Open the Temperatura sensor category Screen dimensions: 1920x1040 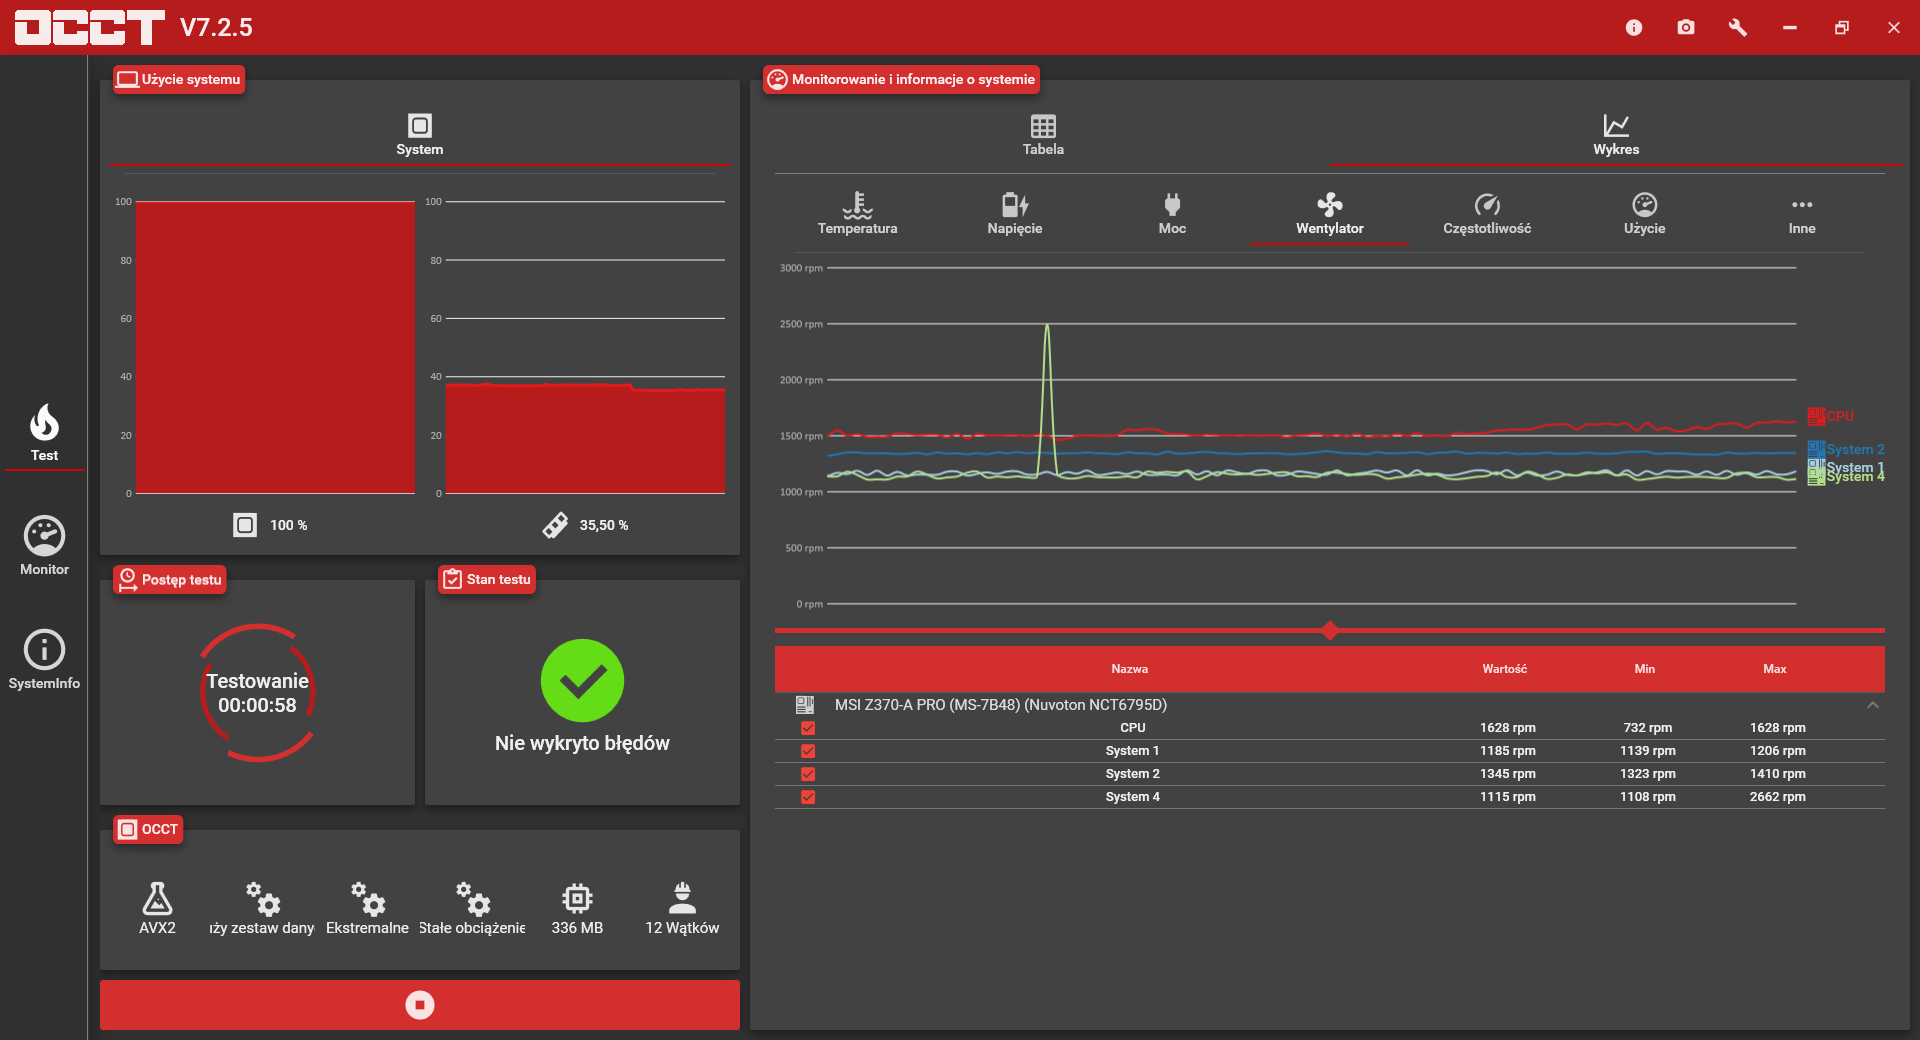click(x=857, y=214)
